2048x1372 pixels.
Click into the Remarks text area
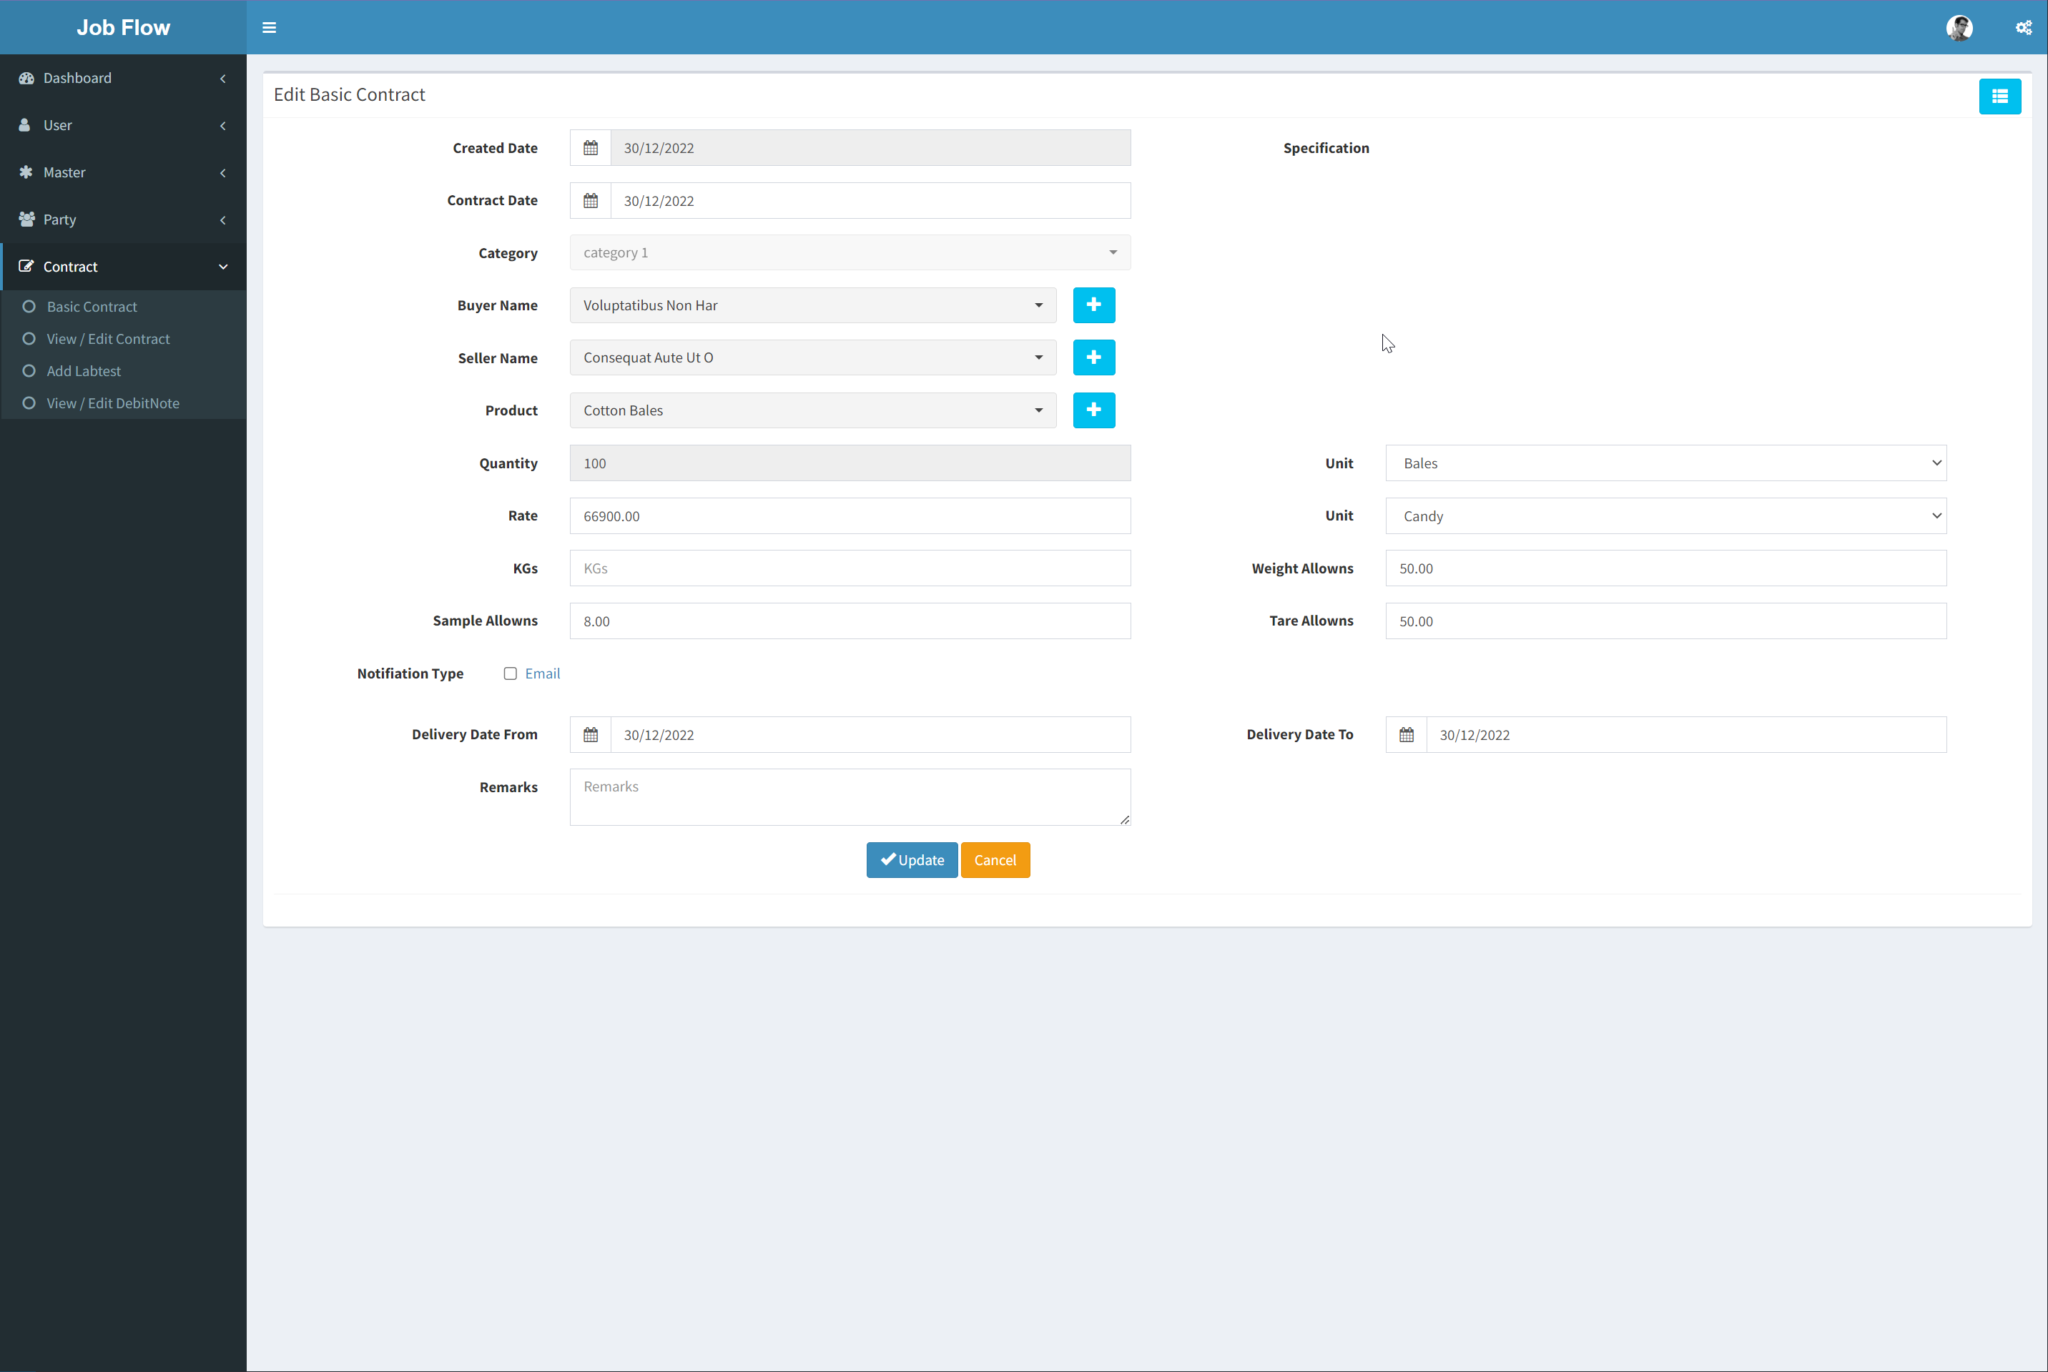pyautogui.click(x=849, y=797)
